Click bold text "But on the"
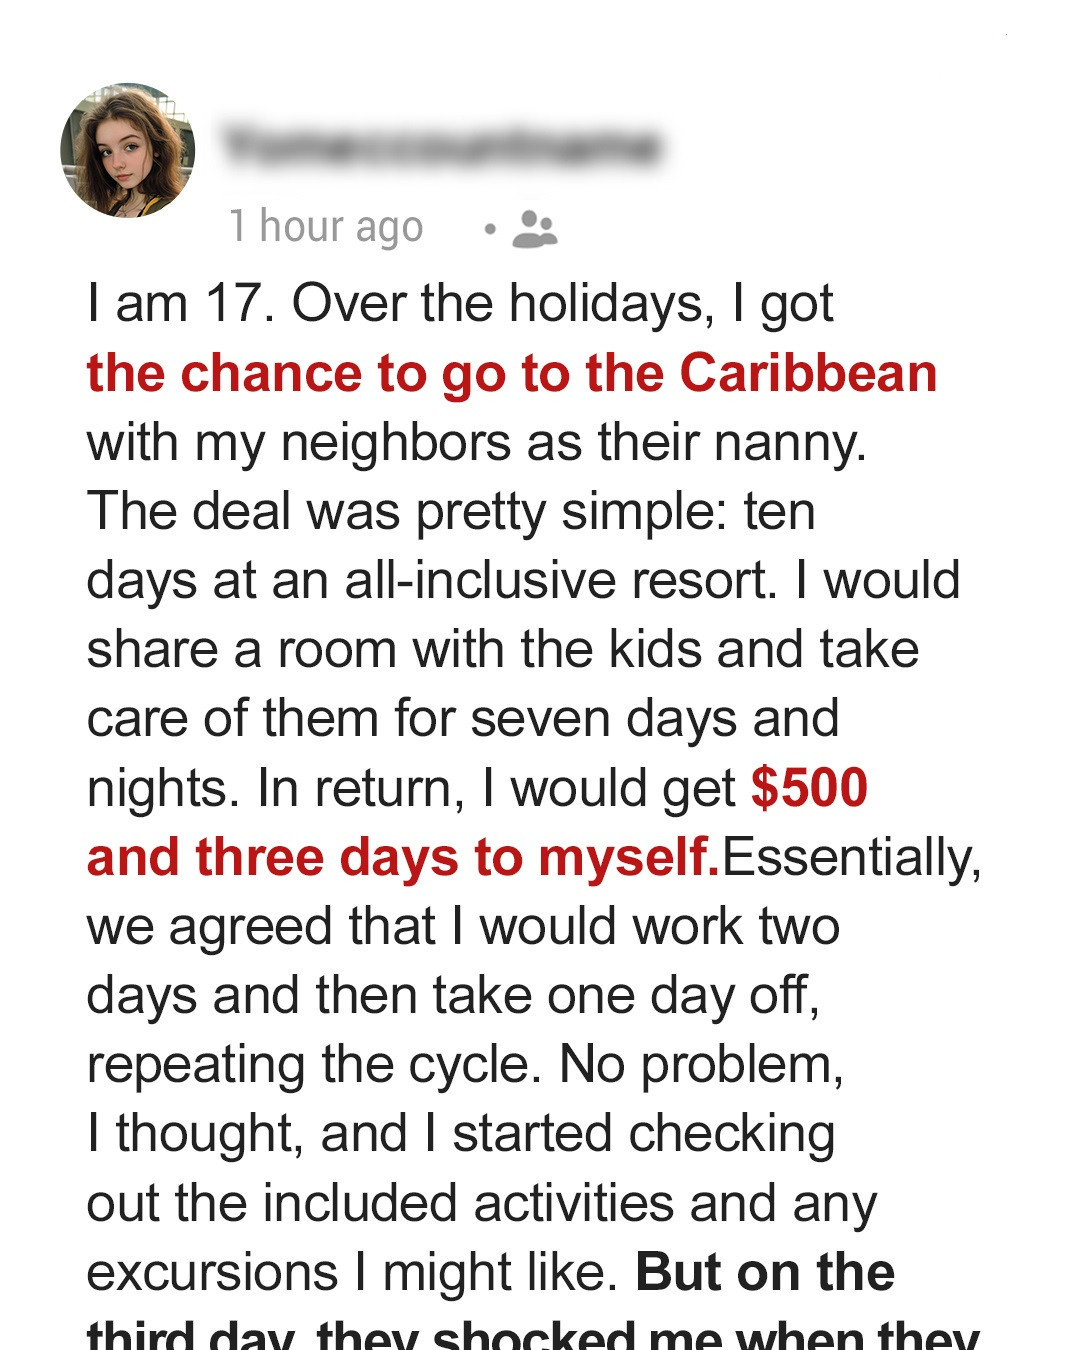Image resolution: width=1080 pixels, height=1350 pixels. [x=765, y=1272]
